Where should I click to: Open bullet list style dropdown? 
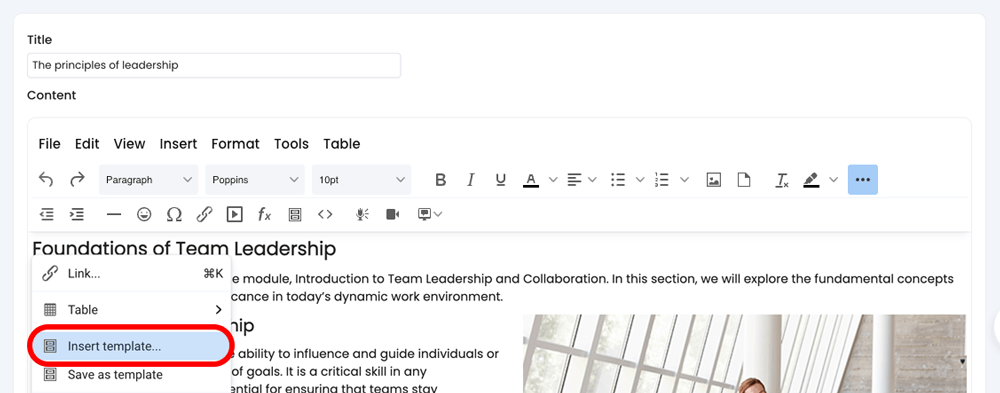(x=640, y=180)
